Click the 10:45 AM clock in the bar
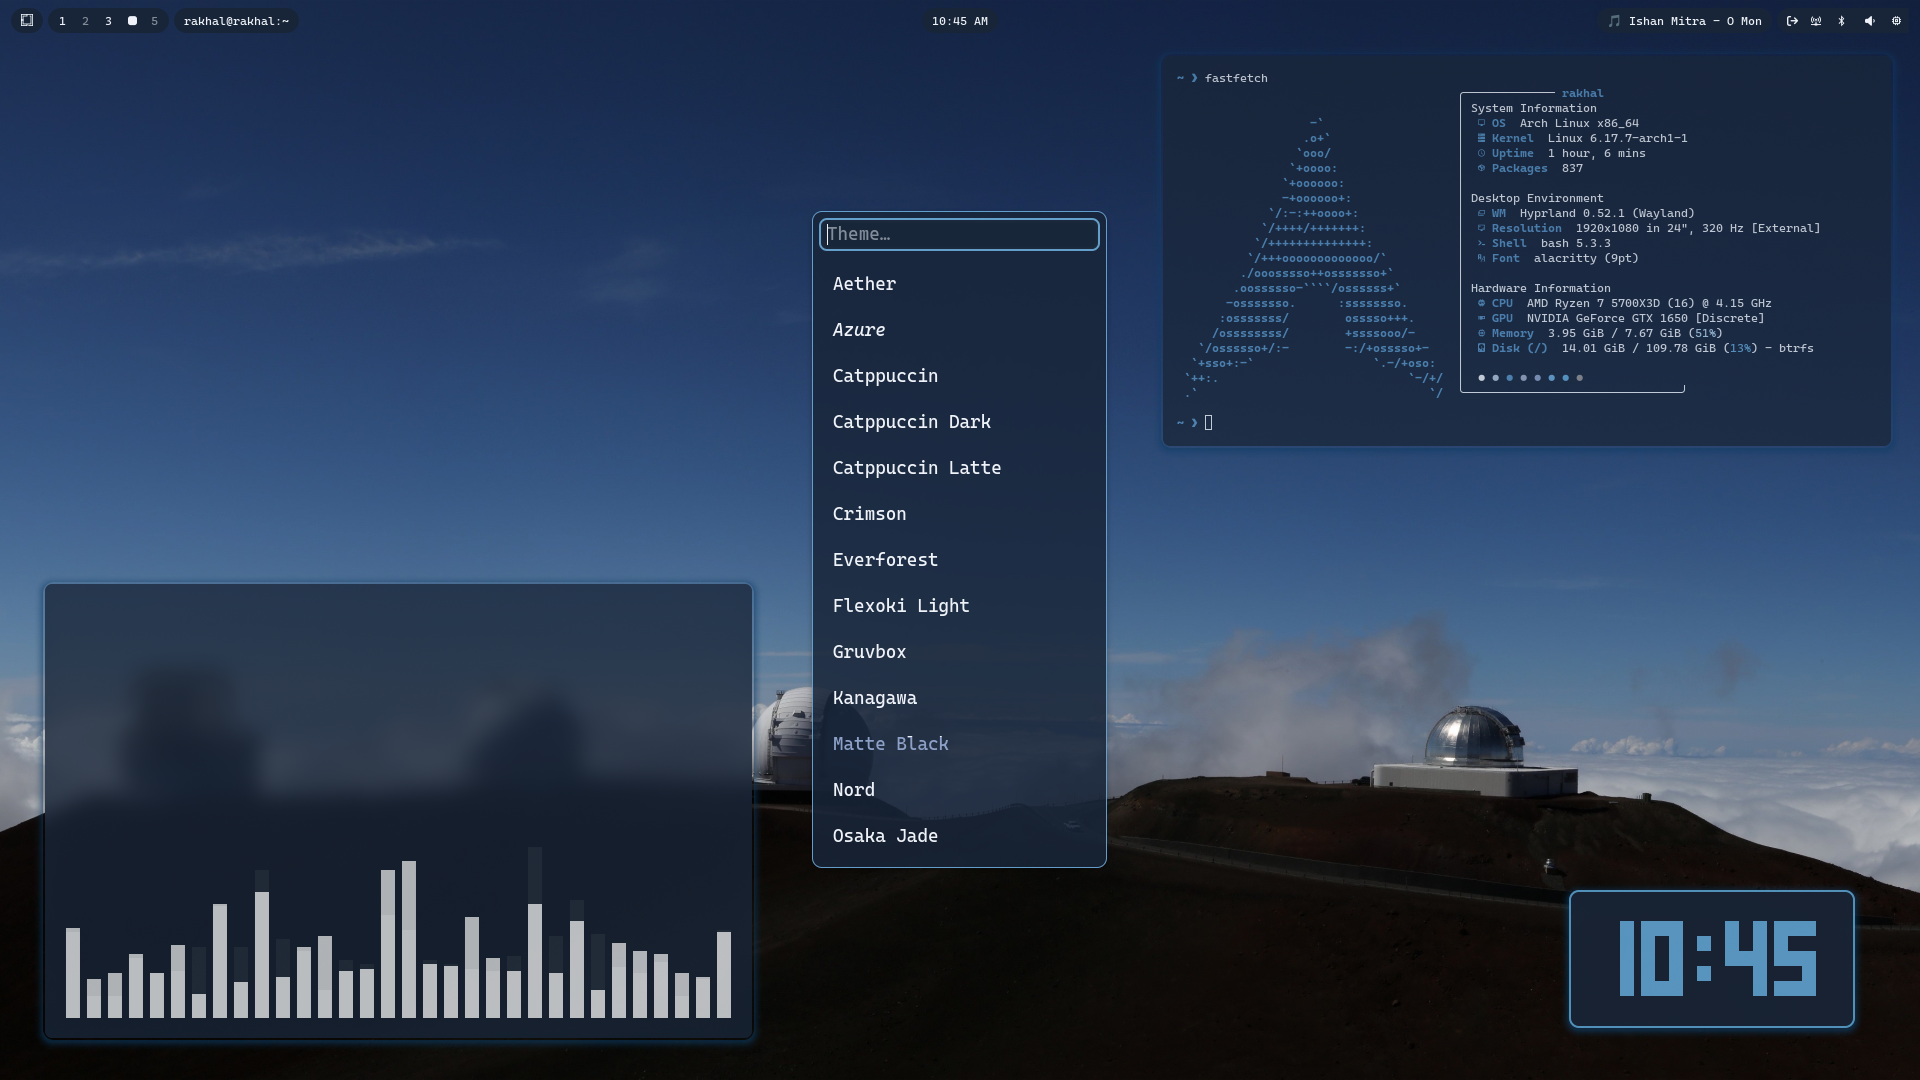Viewport: 1920px width, 1080px height. 959,21
